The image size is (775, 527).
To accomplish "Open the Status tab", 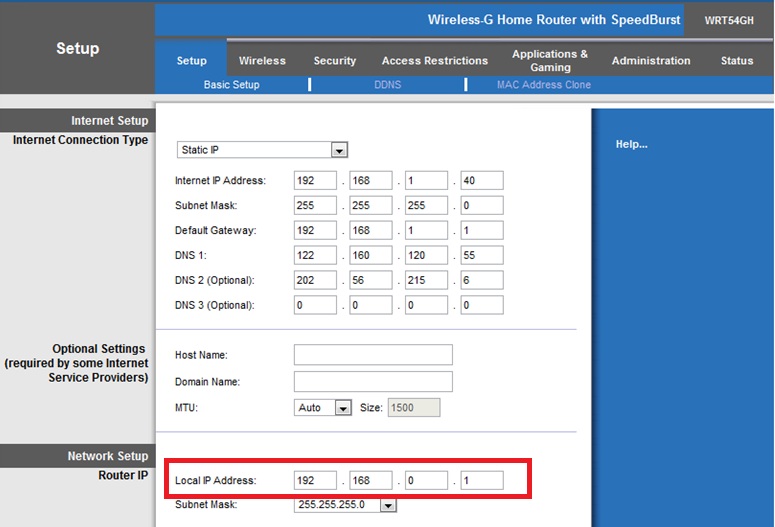I will [737, 60].
